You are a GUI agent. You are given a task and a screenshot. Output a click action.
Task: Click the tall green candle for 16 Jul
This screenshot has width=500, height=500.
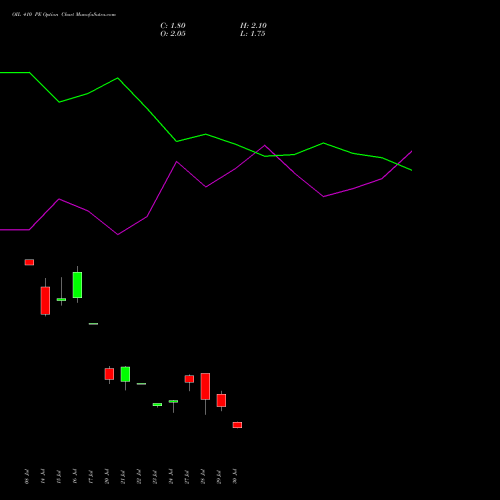pyautogui.click(x=77, y=285)
